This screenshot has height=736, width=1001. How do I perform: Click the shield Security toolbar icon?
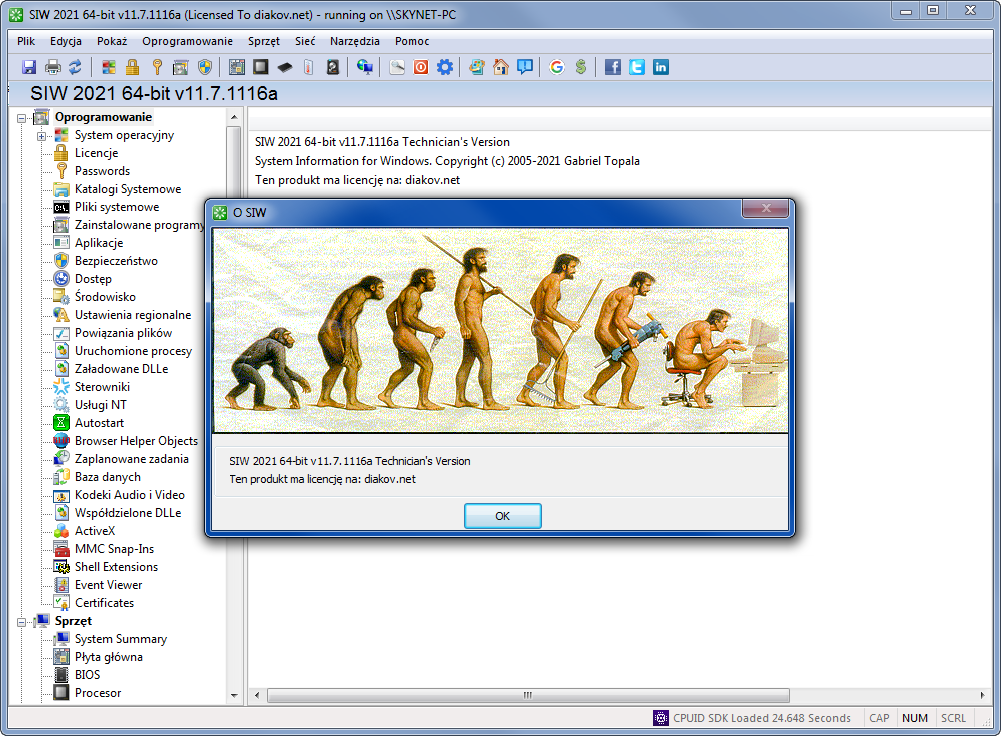tap(205, 67)
